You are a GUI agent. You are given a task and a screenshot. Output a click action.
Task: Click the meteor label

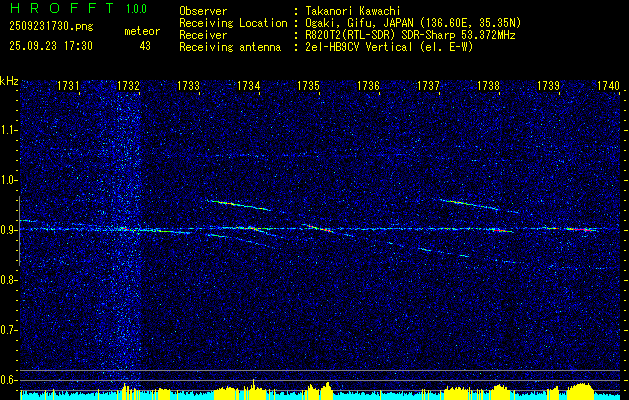142,31
